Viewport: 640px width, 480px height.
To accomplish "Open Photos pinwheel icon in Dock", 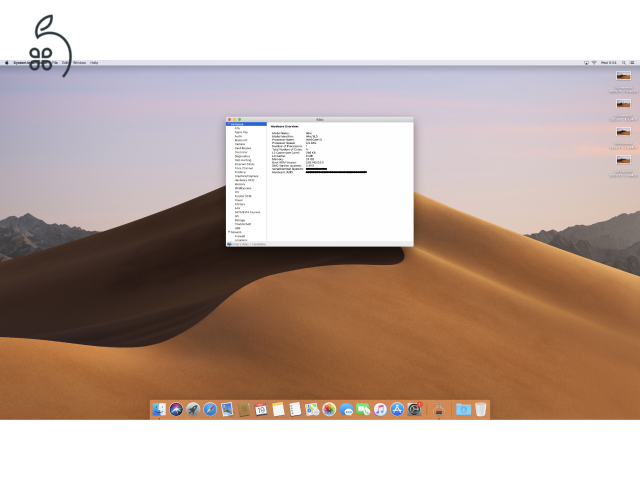I will click(329, 409).
